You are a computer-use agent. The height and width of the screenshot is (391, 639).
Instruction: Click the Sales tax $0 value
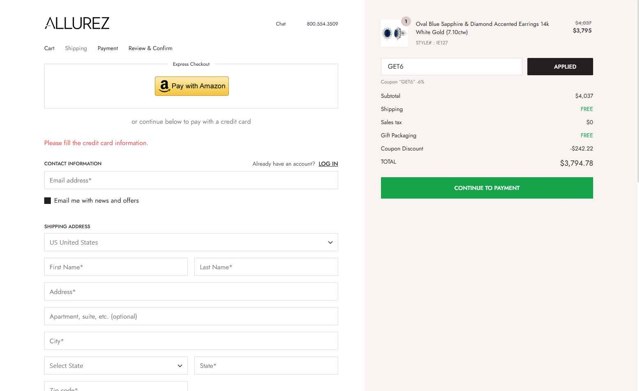pyautogui.click(x=590, y=122)
